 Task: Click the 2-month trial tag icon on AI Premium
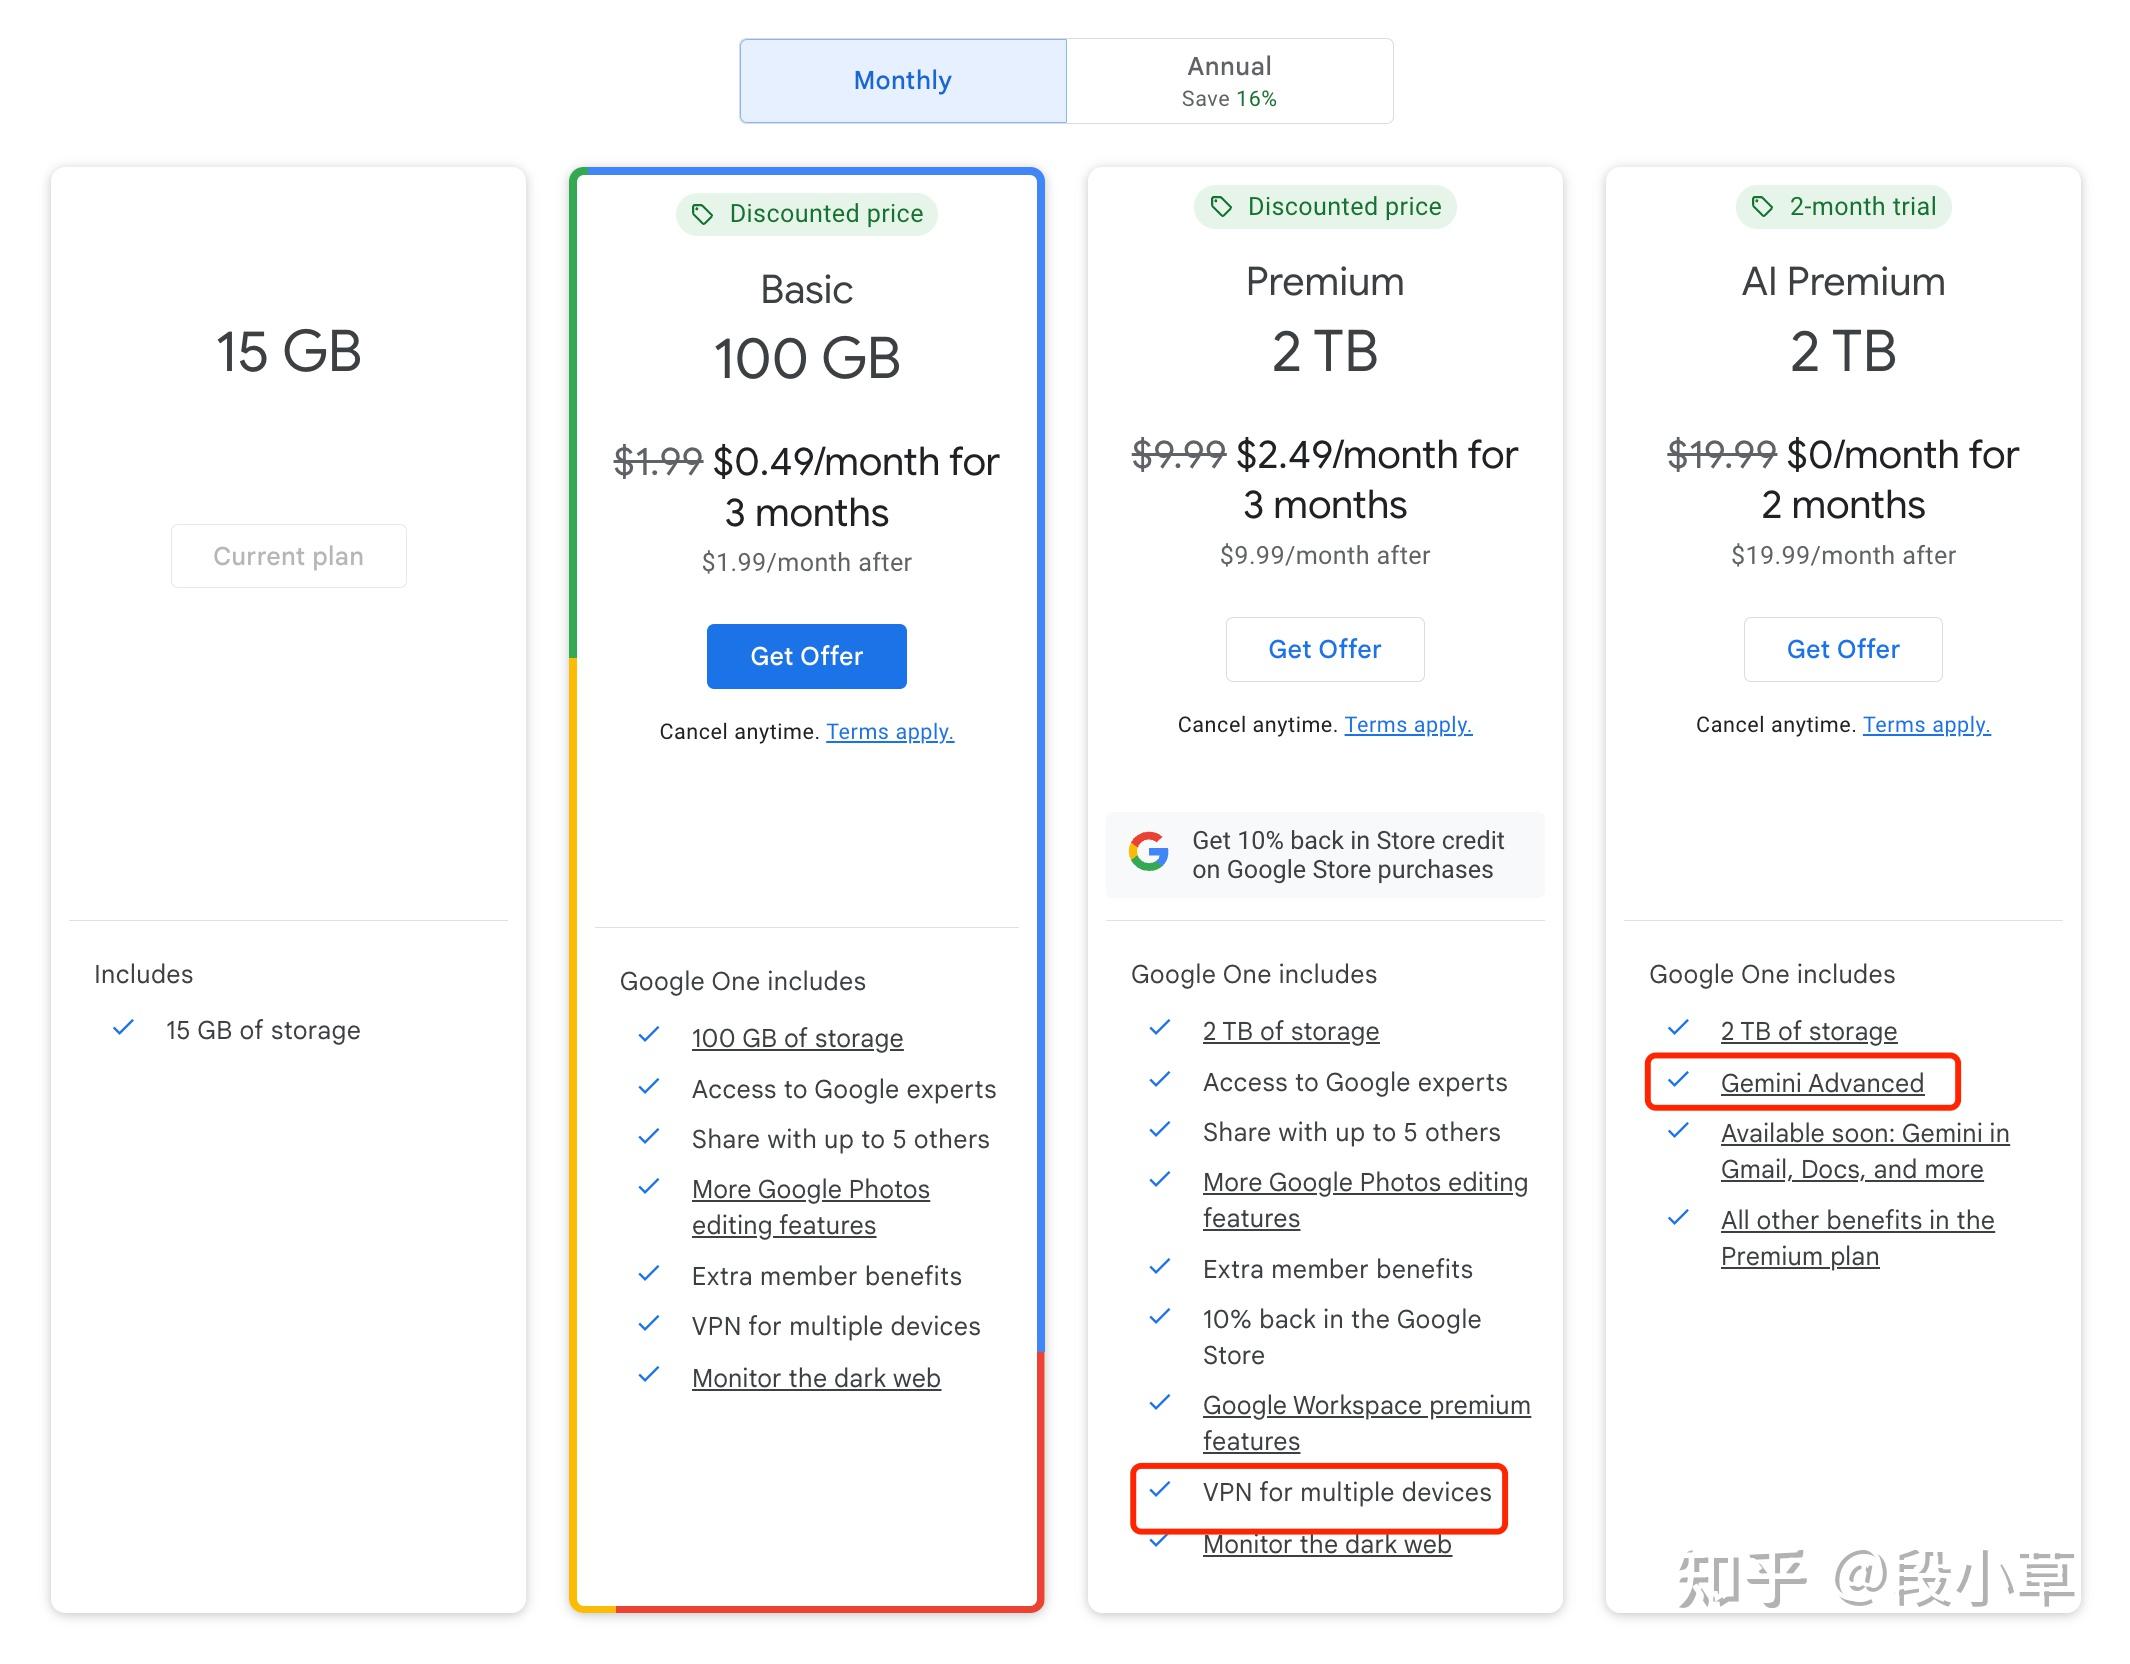[x=1760, y=207]
